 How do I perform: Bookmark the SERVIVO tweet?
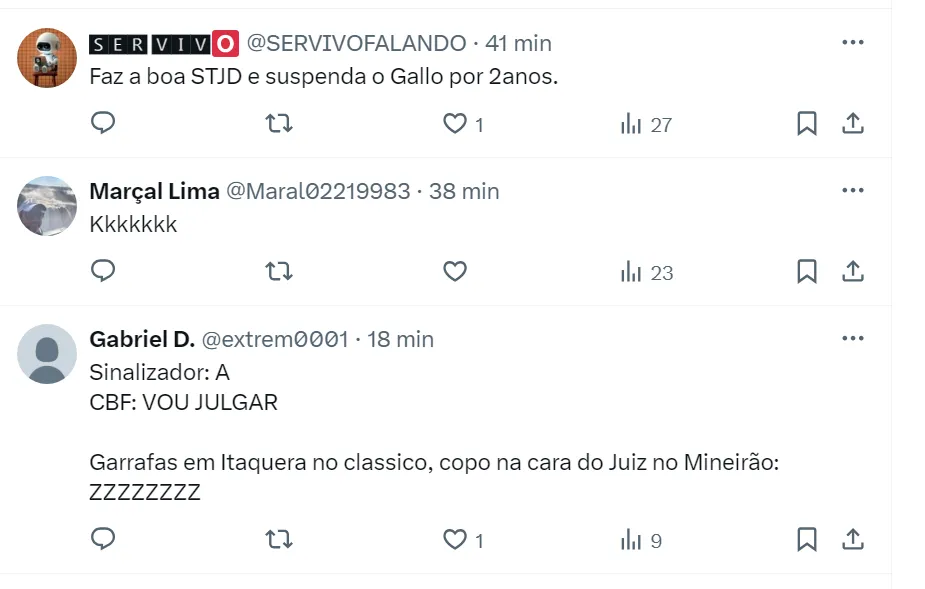(807, 123)
